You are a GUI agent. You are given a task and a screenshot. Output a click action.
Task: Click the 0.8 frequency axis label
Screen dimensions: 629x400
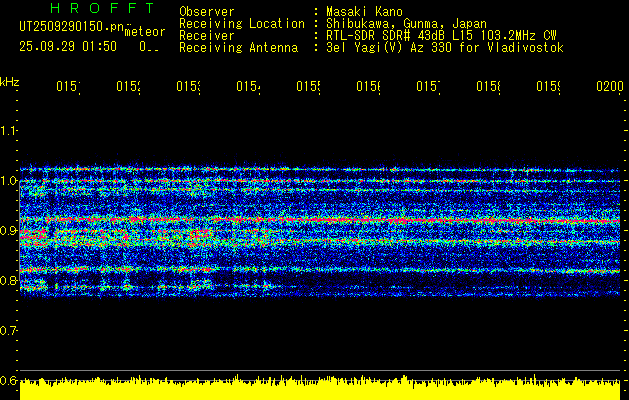pos(9,280)
